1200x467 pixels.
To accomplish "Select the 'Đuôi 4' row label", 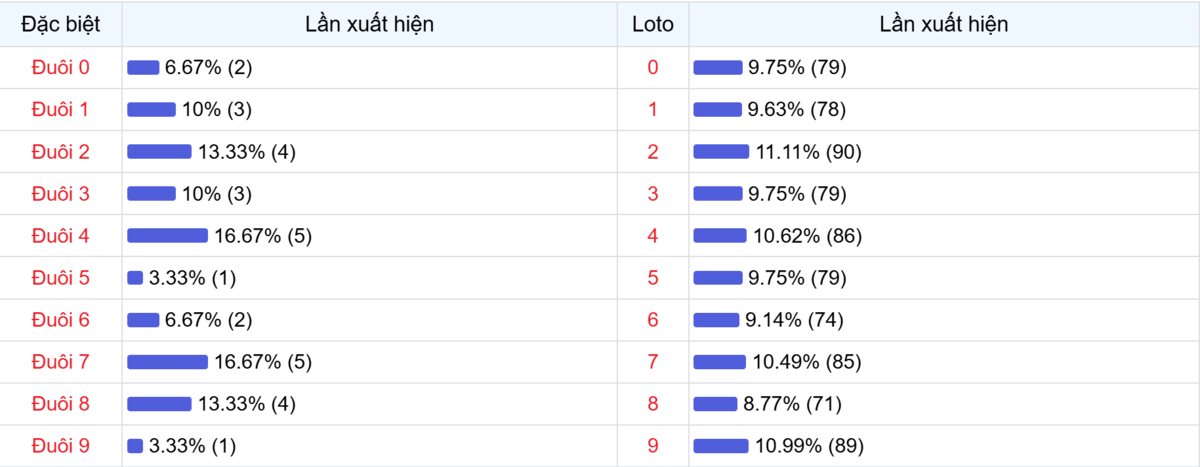I will pos(61,236).
